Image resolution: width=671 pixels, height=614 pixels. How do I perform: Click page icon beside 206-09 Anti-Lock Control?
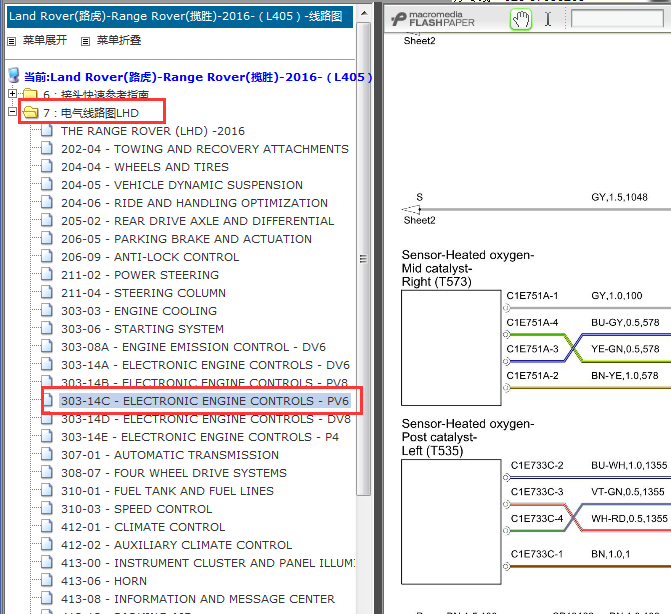tap(47, 255)
